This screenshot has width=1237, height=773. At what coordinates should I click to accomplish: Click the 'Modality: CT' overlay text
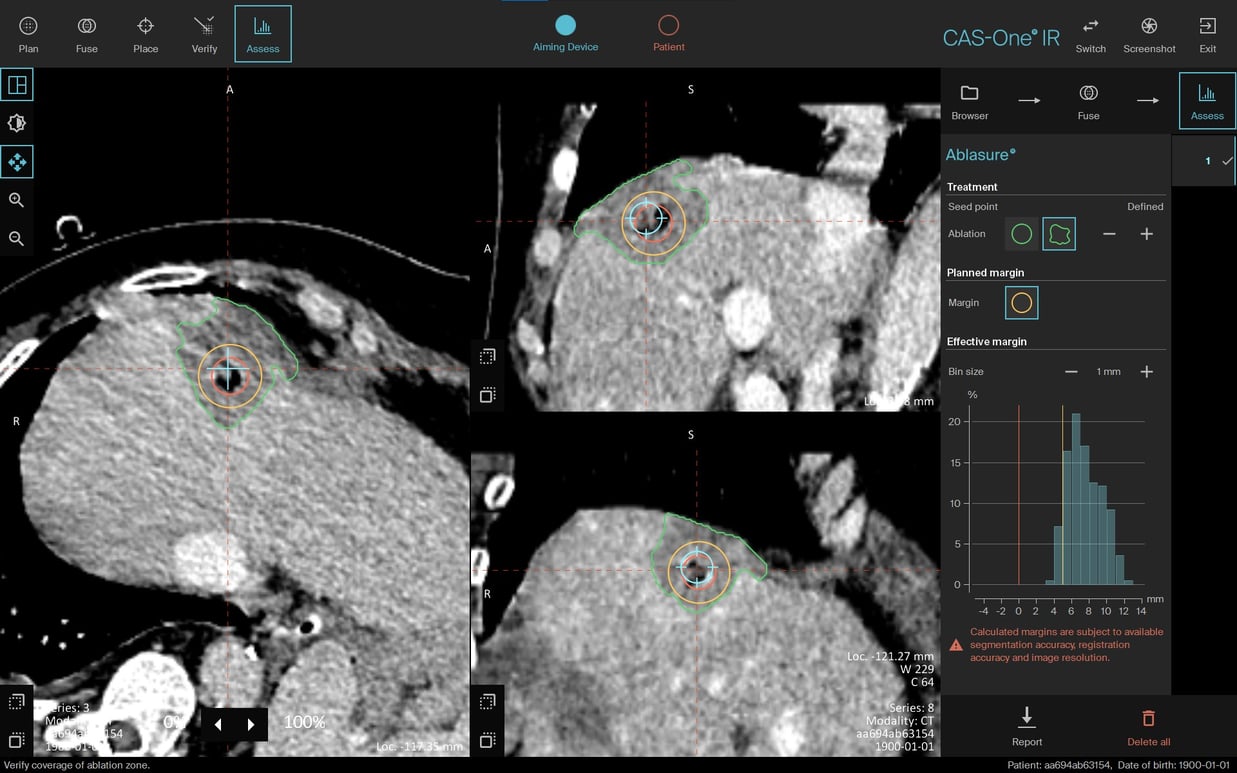pos(898,721)
